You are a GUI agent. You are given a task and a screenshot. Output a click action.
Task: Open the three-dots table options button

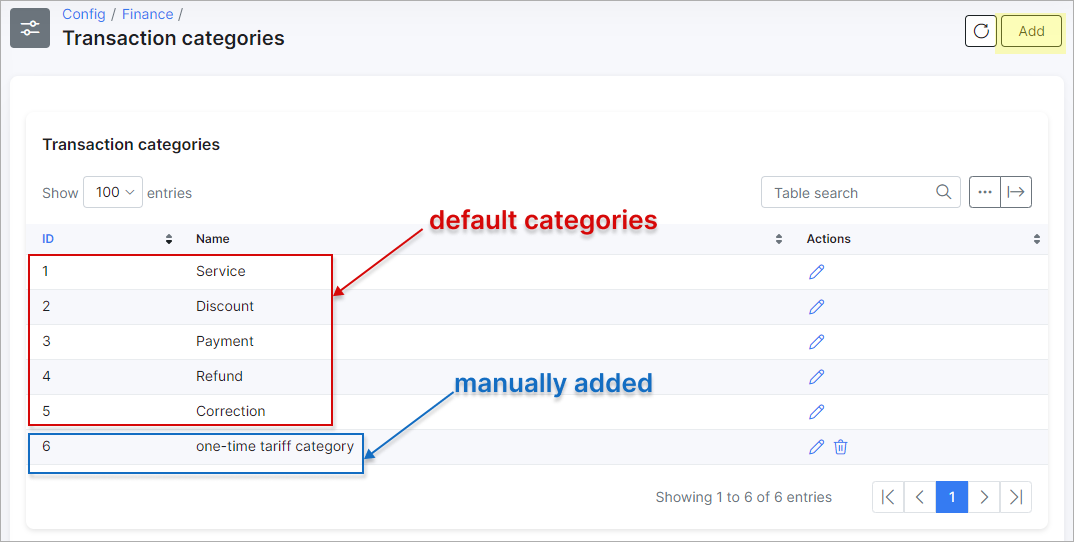coord(985,192)
